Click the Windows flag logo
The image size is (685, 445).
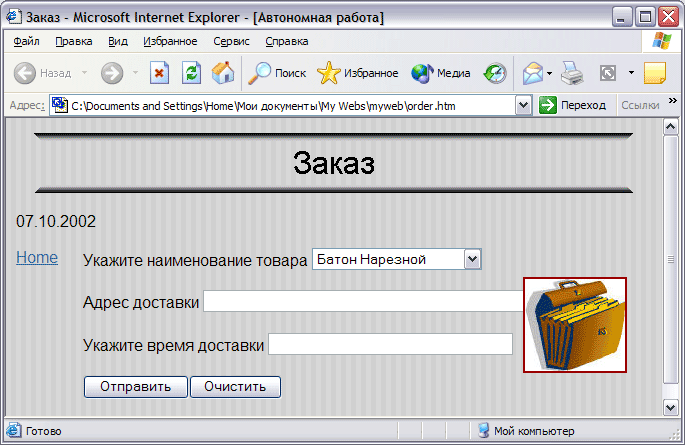point(662,41)
